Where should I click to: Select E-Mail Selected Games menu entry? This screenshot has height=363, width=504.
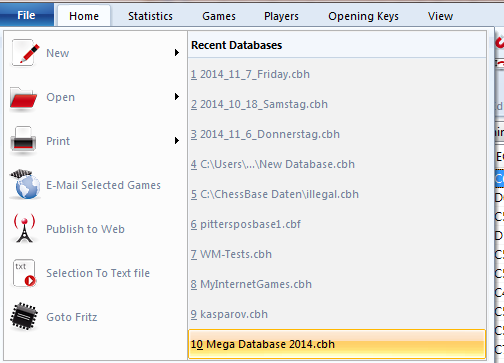(x=103, y=185)
